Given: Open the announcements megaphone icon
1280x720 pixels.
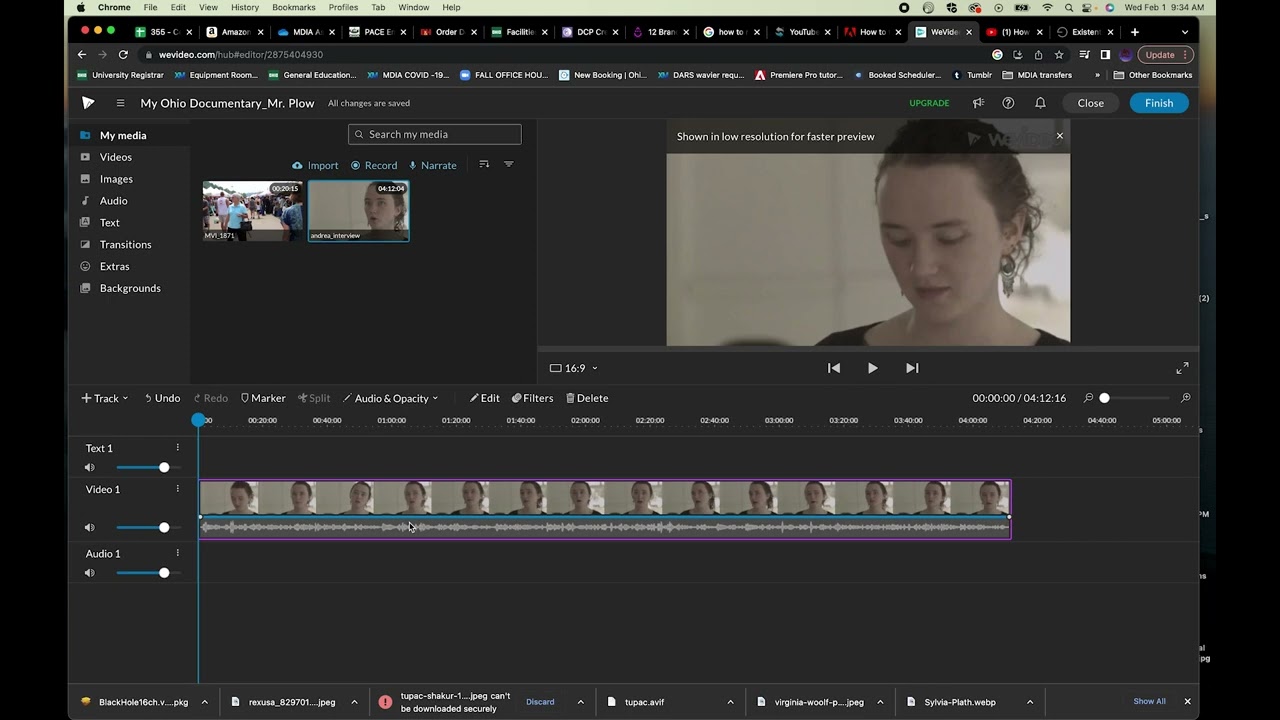Looking at the screenshot, I should [x=978, y=103].
